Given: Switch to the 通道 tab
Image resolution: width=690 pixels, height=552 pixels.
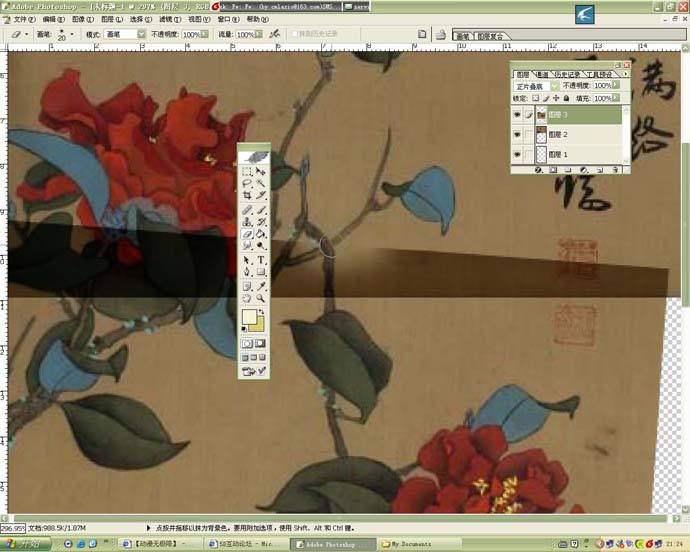Looking at the screenshot, I should click(x=542, y=74).
